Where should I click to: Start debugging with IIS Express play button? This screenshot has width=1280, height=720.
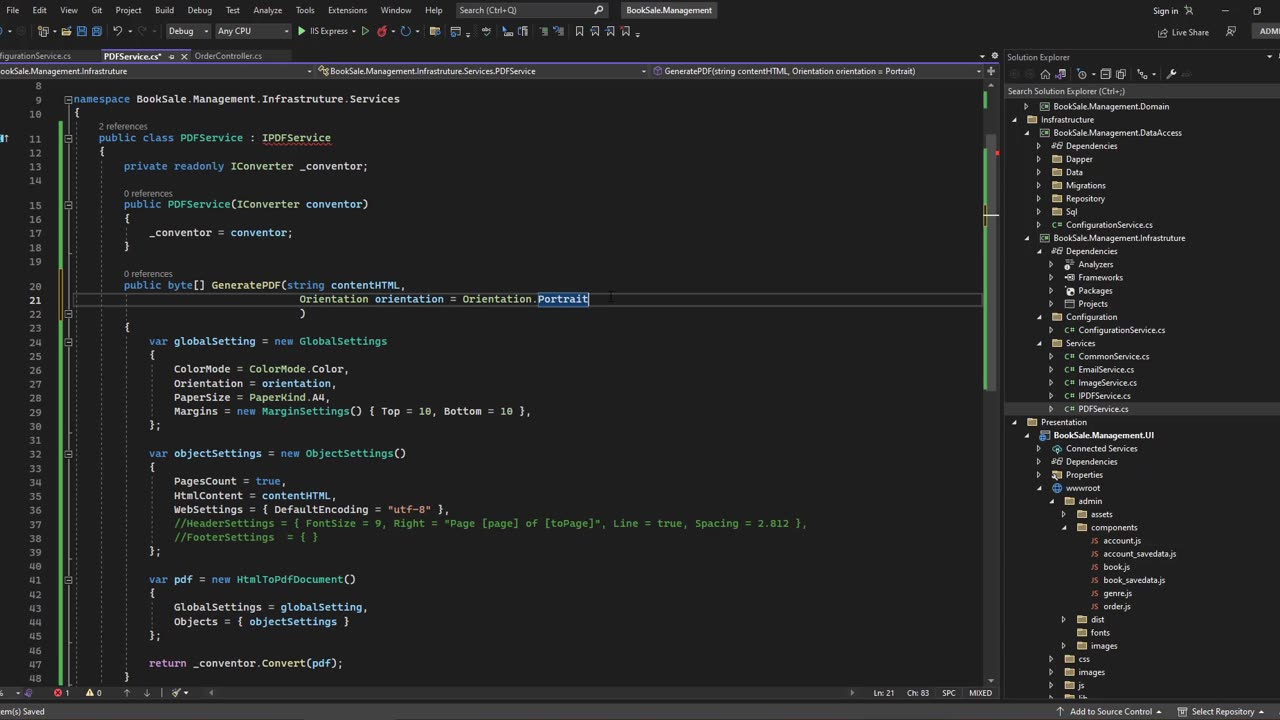click(301, 31)
